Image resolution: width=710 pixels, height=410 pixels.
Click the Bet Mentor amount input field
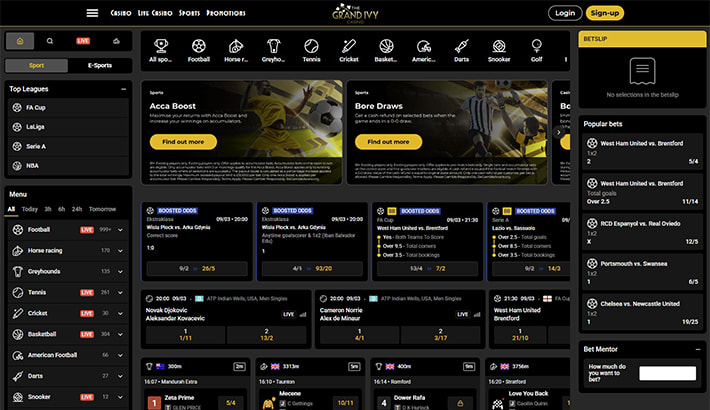[667, 373]
